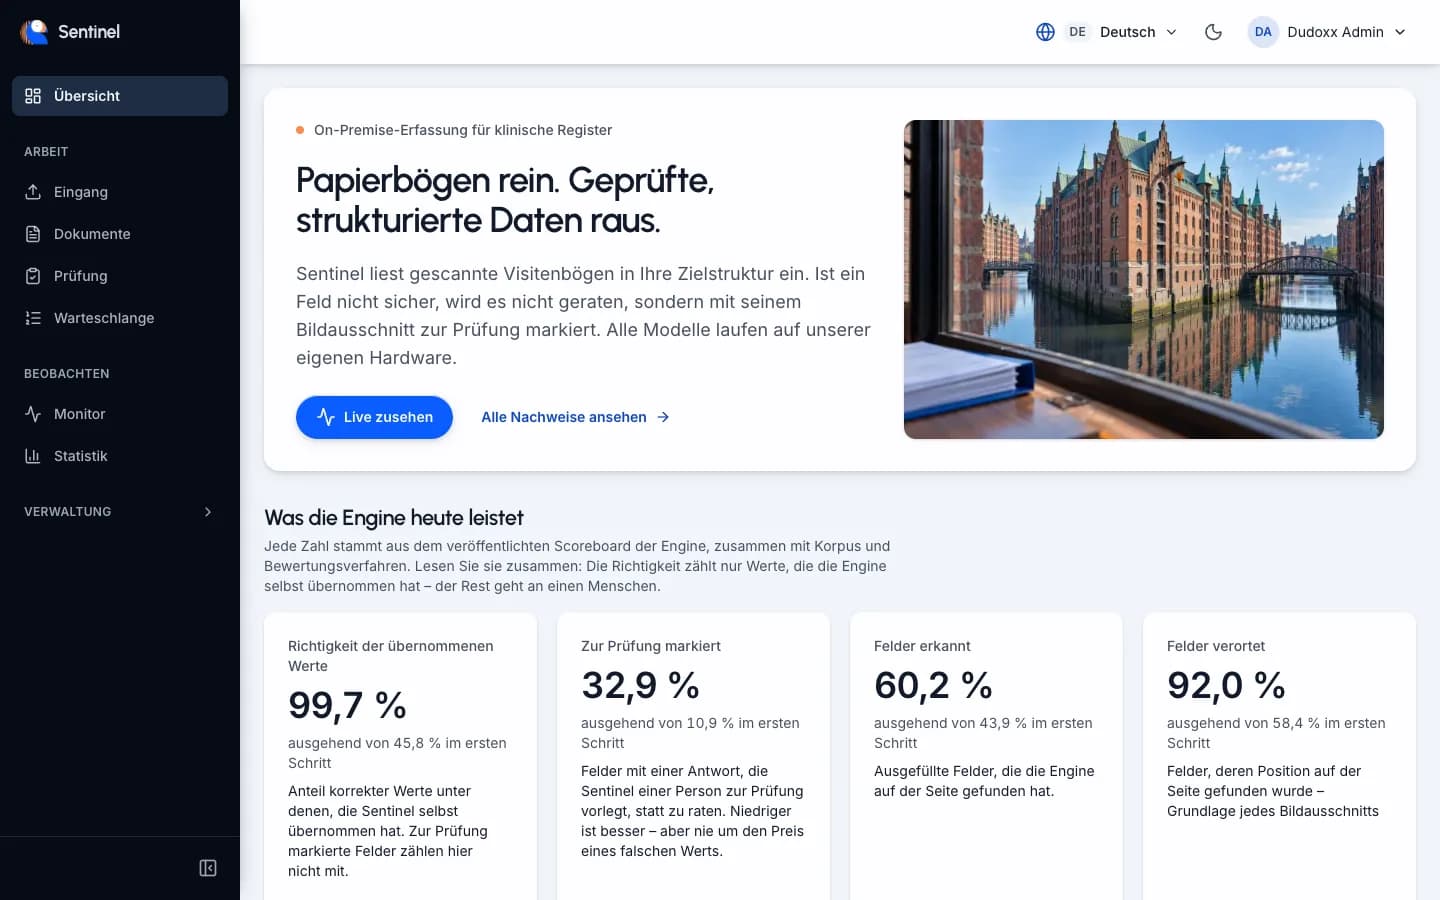The width and height of the screenshot is (1440, 900).
Task: Open the Prüfung clipboard icon
Action: tap(33, 276)
